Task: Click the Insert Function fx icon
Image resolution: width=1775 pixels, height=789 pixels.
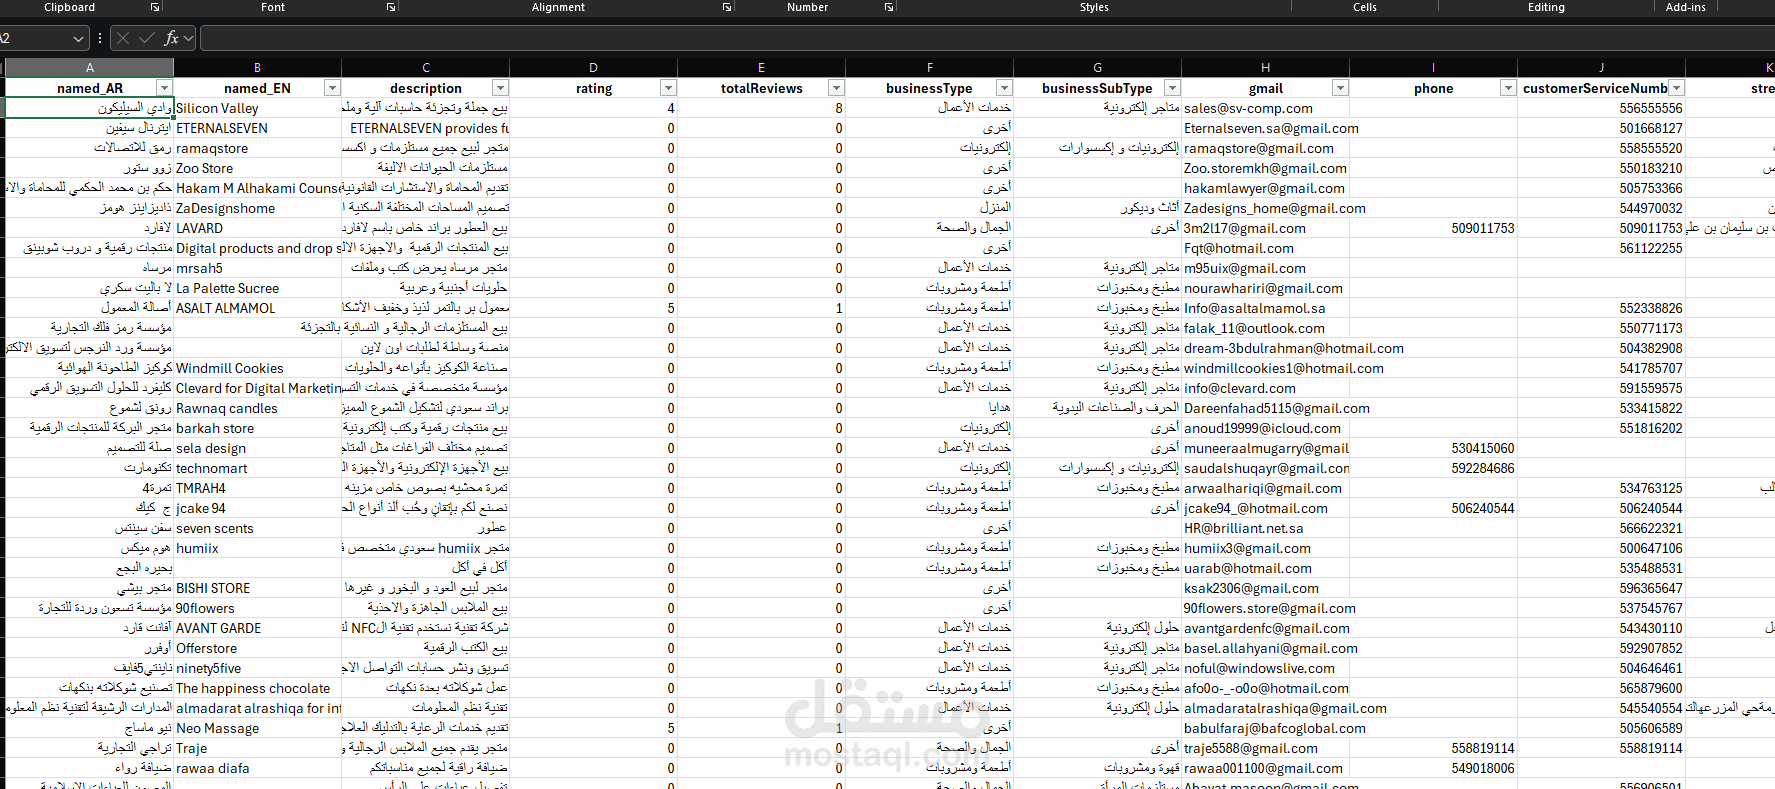Action: 171,38
